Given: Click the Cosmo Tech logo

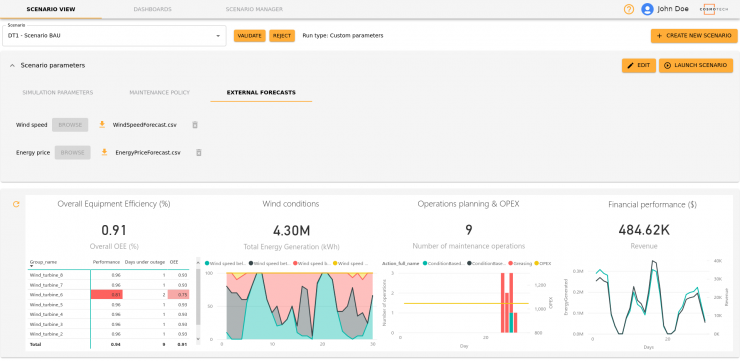Looking at the screenshot, I should (x=714, y=9).
